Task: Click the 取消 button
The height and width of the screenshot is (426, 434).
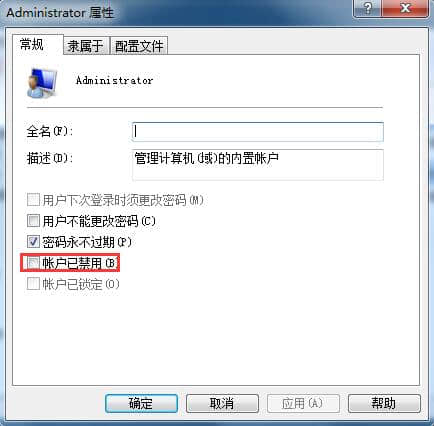Action: pos(222,403)
